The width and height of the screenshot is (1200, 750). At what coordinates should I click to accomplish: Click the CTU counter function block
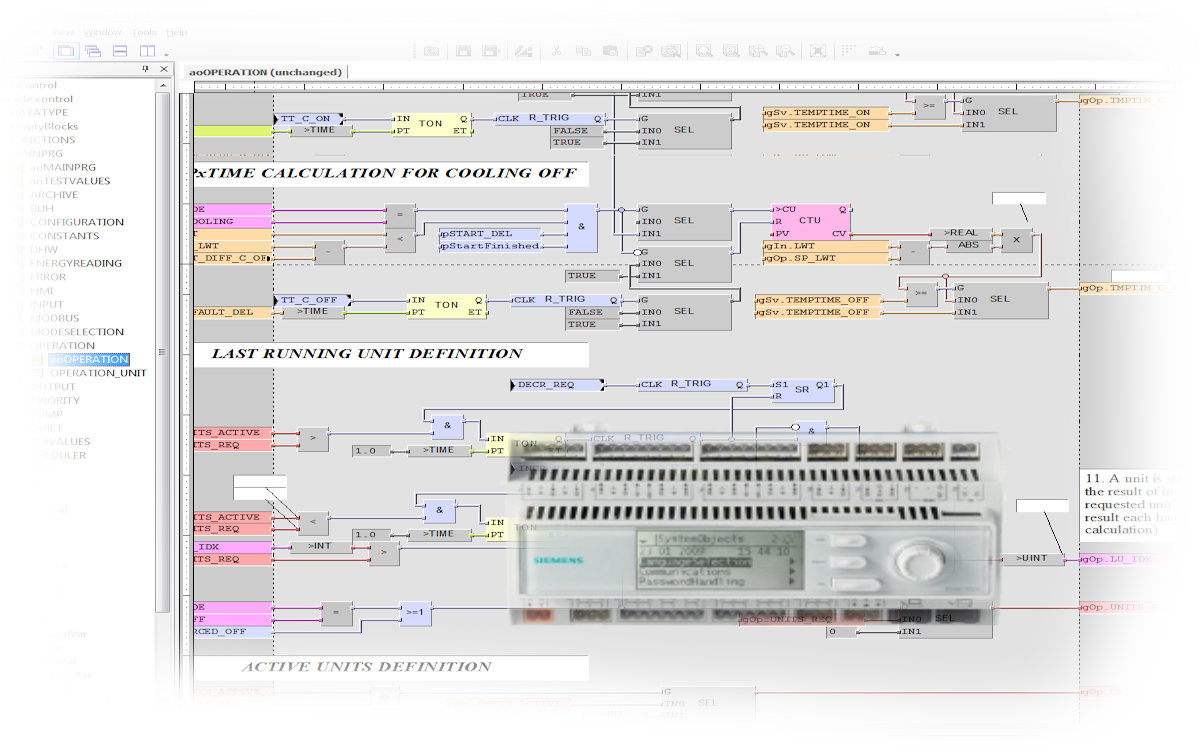tap(810, 221)
